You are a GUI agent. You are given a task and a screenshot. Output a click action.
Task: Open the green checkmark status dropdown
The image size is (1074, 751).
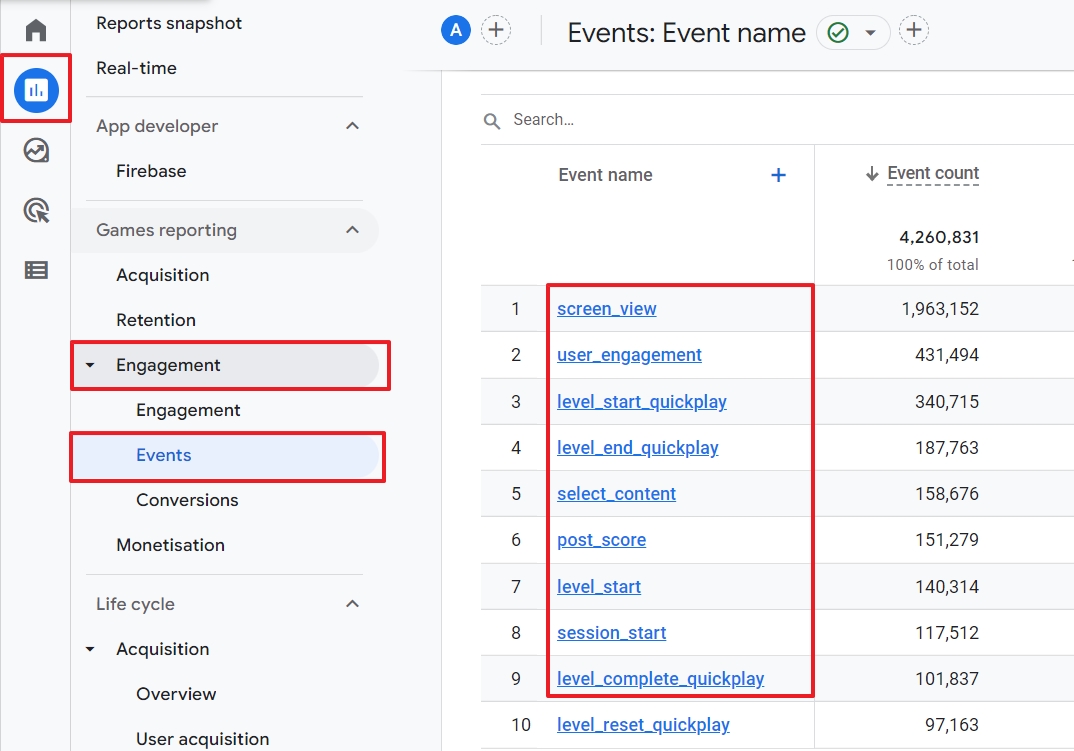(852, 33)
